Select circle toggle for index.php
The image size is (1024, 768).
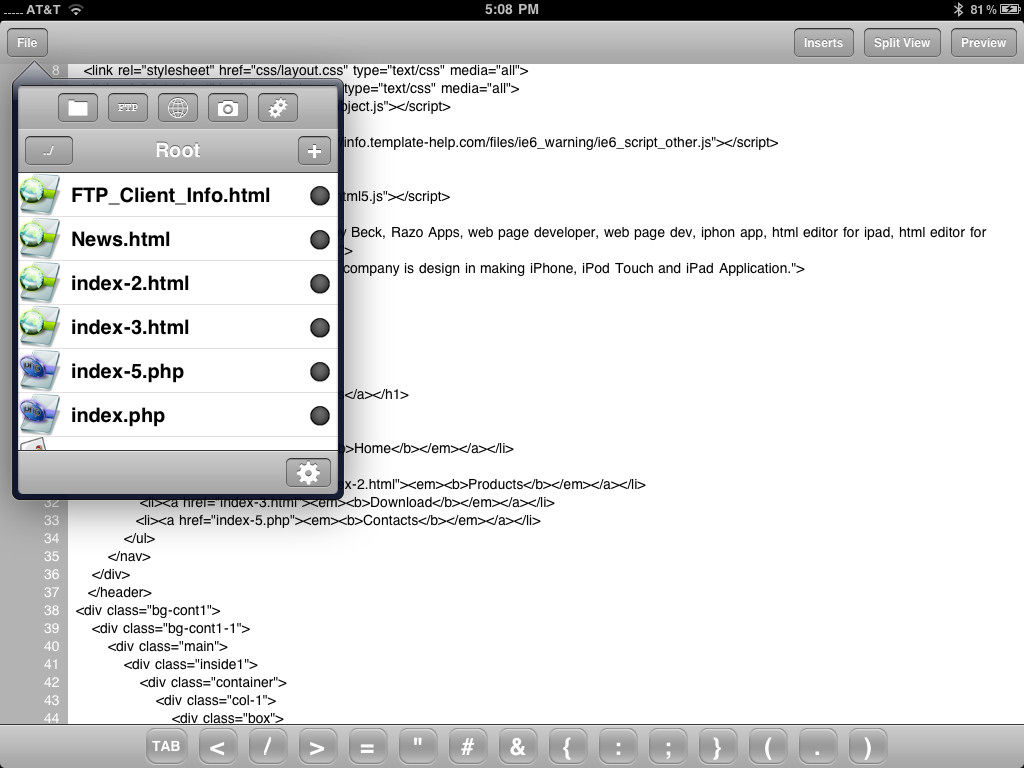pyautogui.click(x=319, y=415)
